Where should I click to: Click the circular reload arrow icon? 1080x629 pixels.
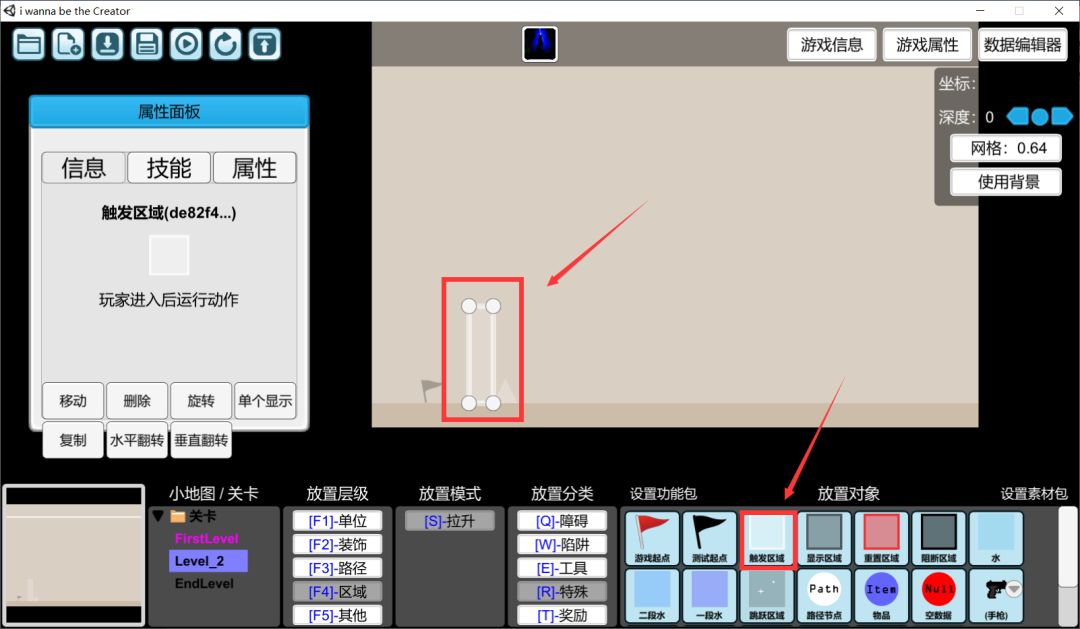point(225,44)
